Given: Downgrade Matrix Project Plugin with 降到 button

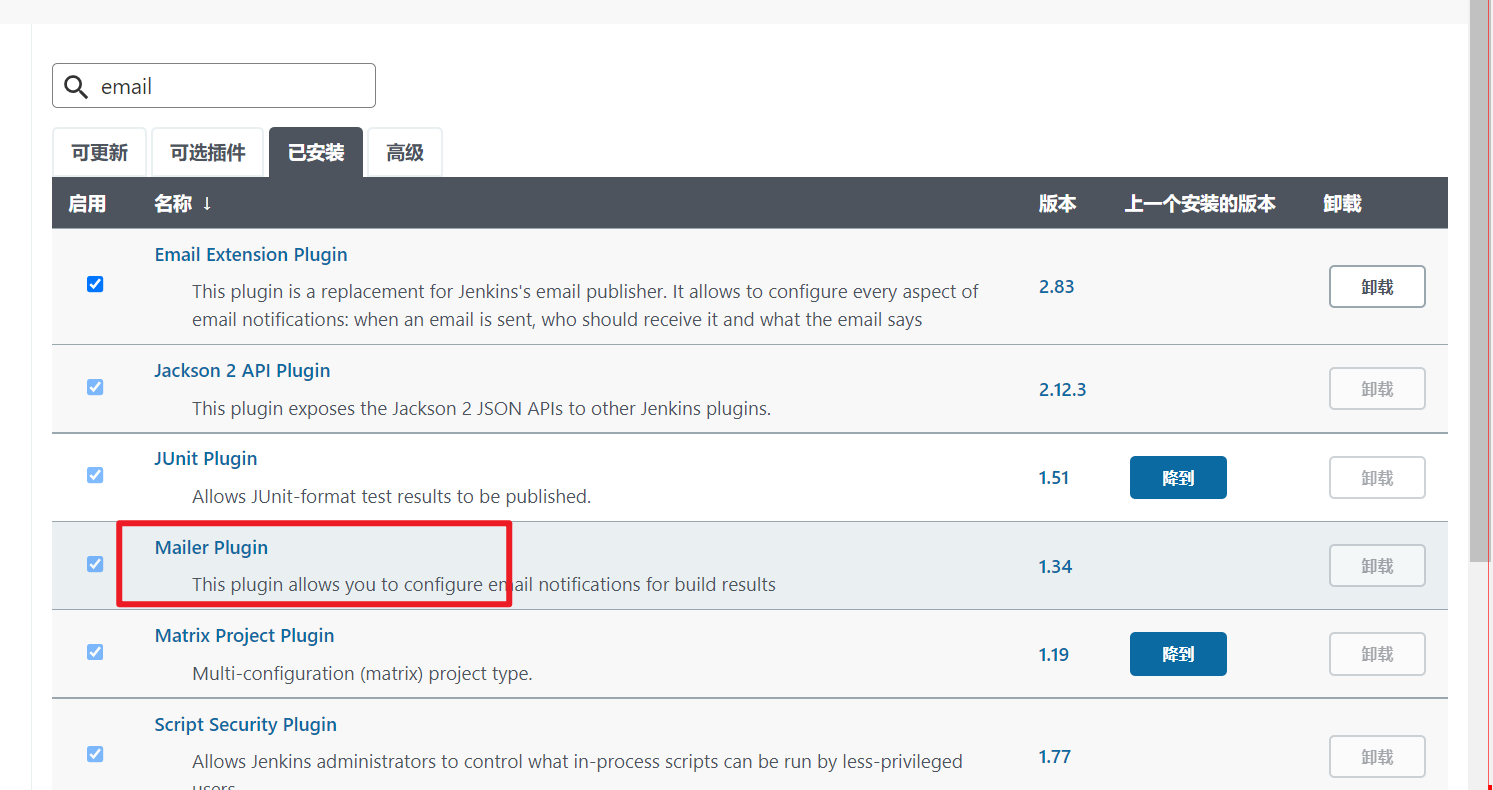Looking at the screenshot, I should [x=1178, y=654].
